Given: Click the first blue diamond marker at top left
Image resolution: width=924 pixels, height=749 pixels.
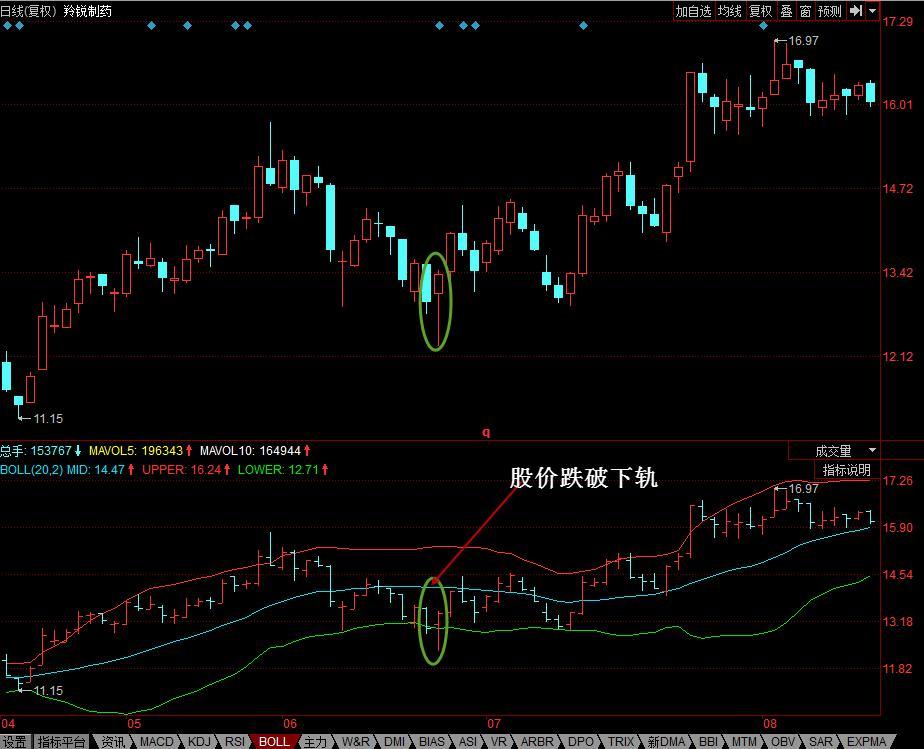Looking at the screenshot, I should point(7,26).
